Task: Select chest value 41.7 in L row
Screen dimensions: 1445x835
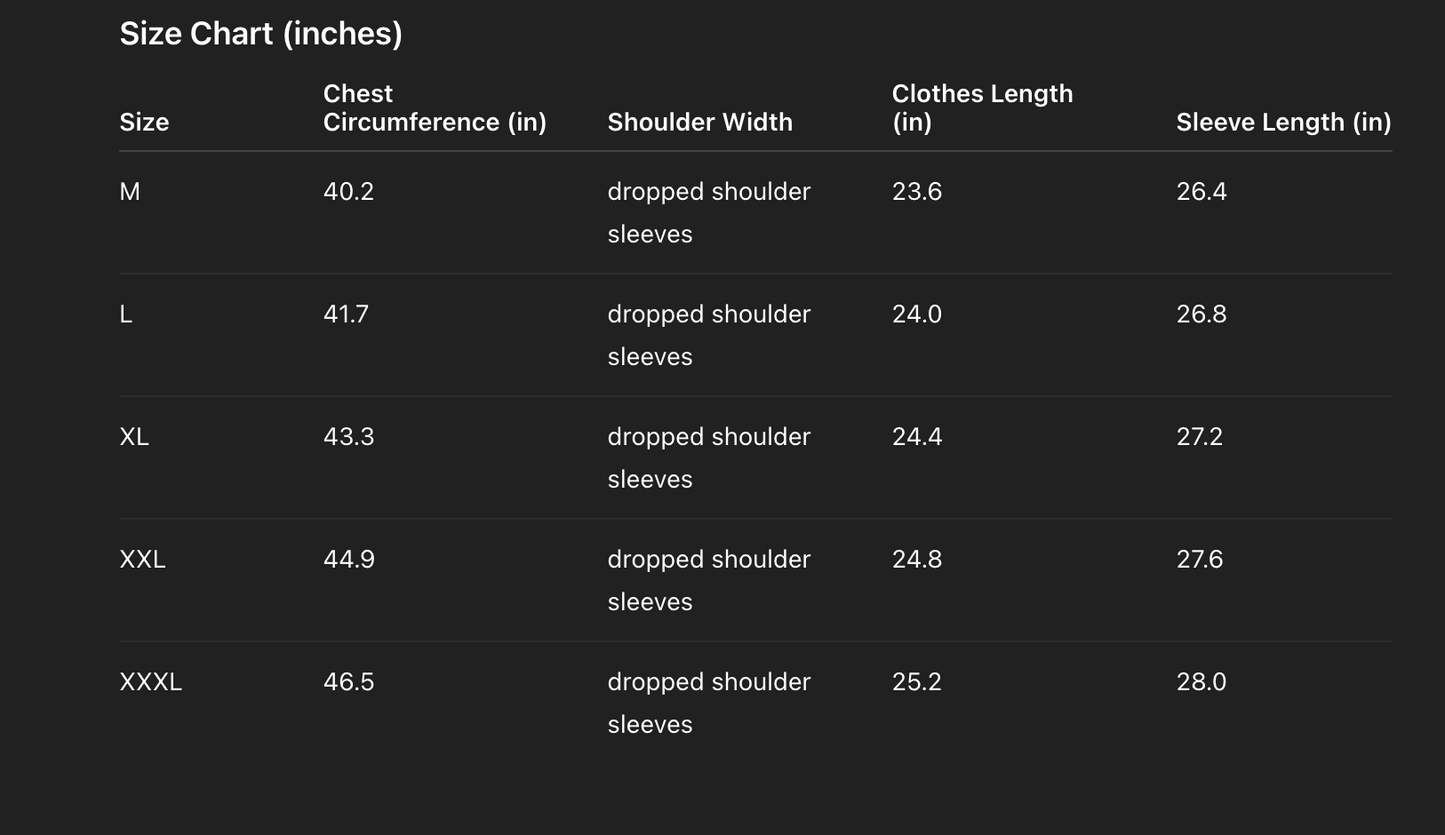Action: 346,314
